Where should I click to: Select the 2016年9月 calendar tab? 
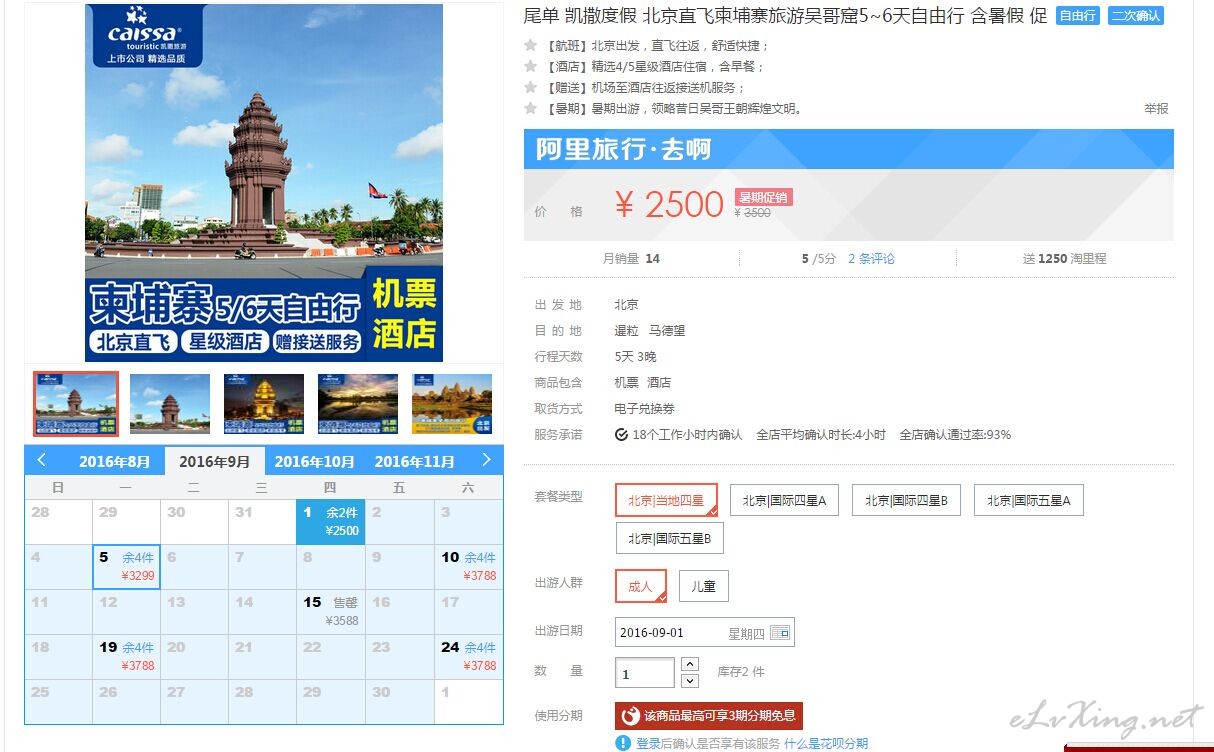coord(215,461)
